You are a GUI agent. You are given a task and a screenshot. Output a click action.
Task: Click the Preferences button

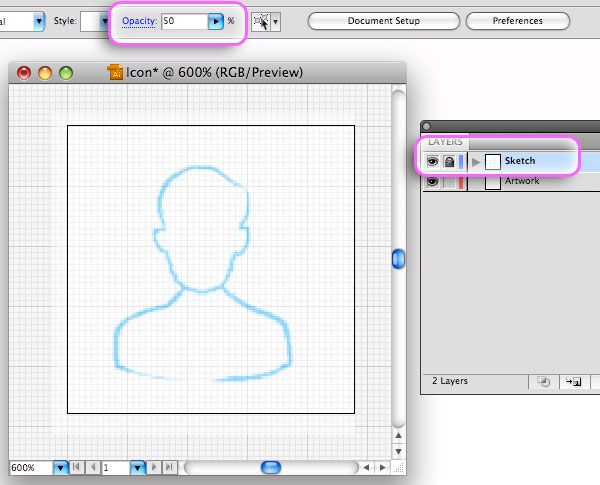518,21
